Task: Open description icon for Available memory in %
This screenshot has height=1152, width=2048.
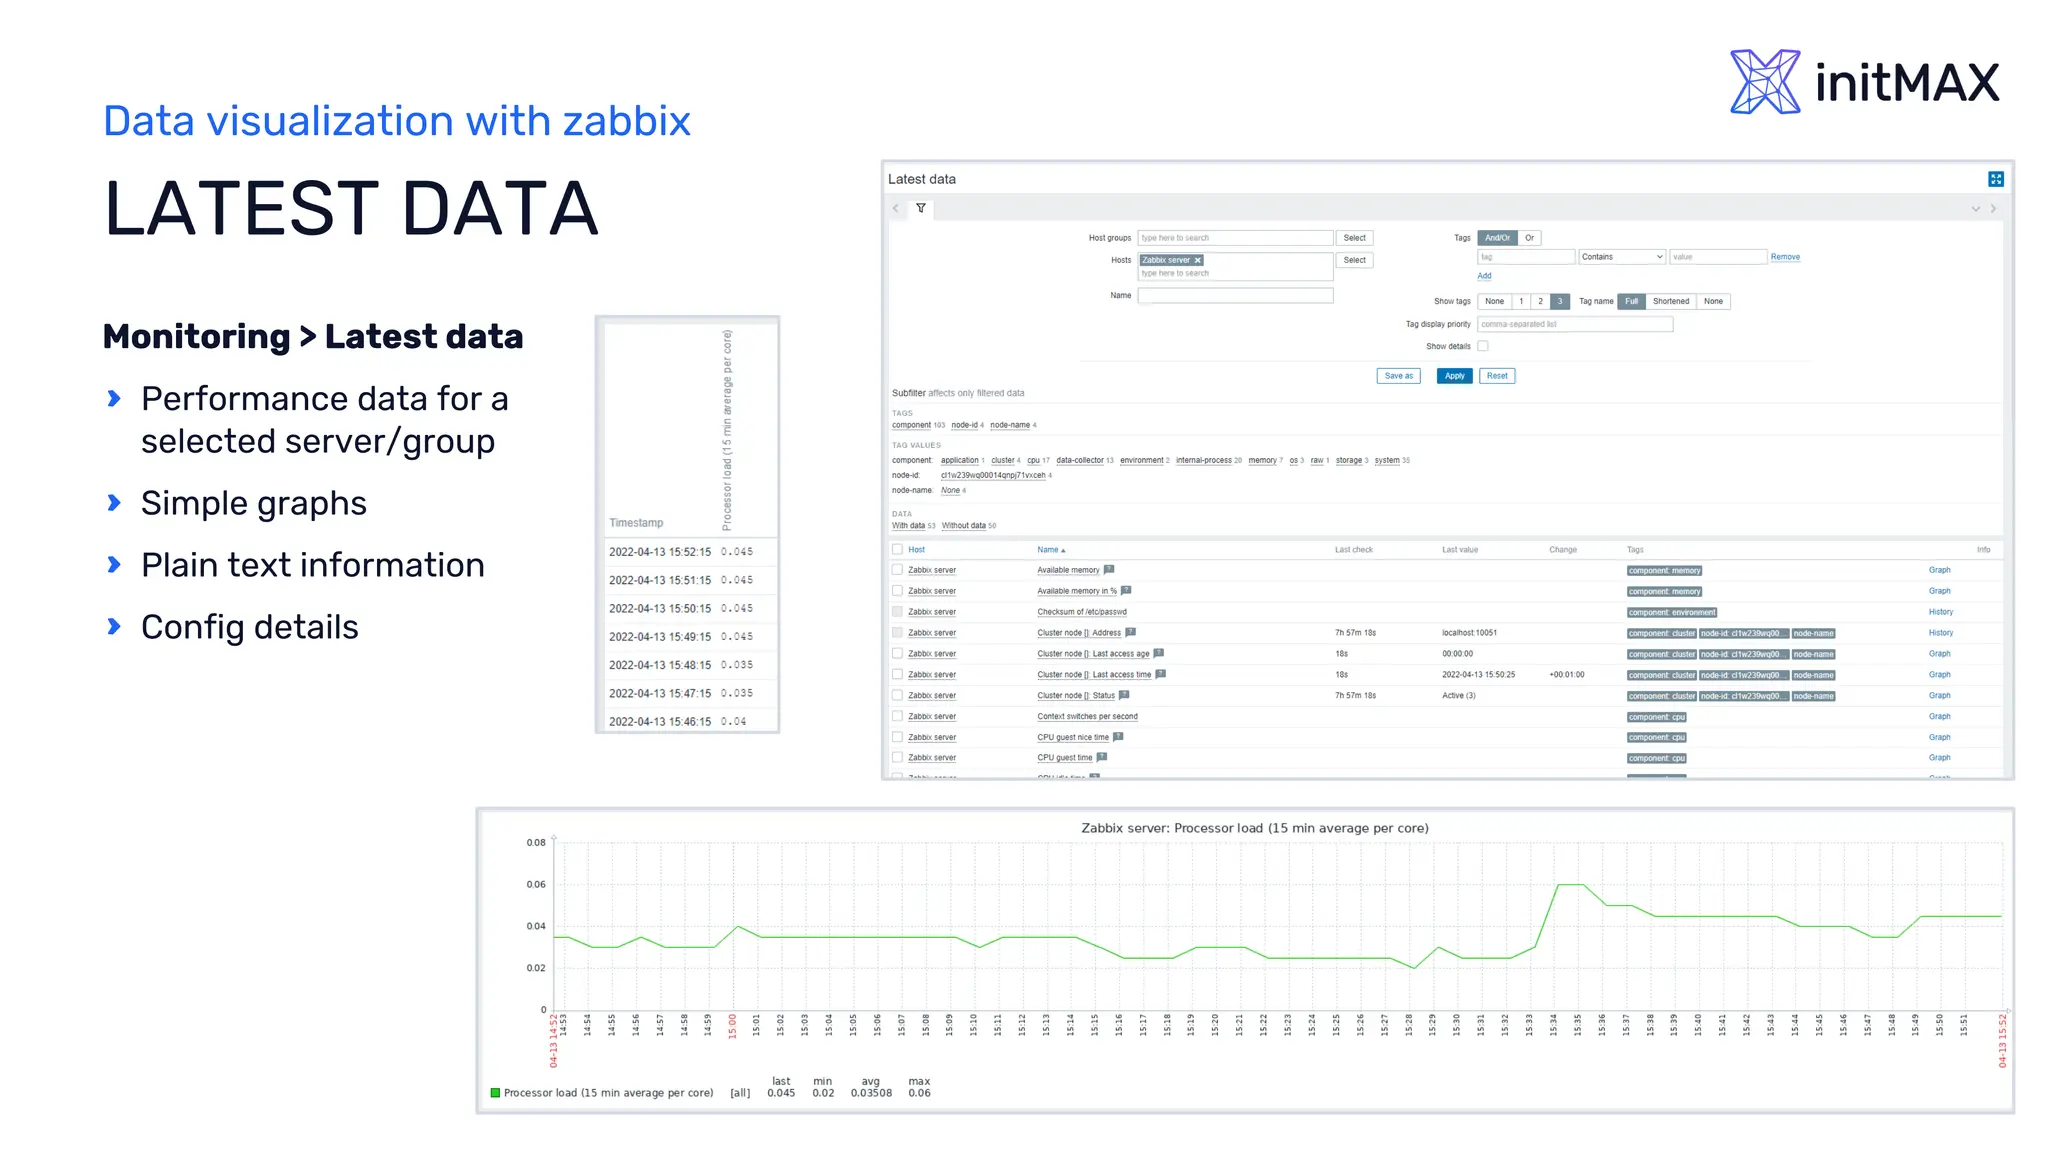Action: (x=1125, y=591)
